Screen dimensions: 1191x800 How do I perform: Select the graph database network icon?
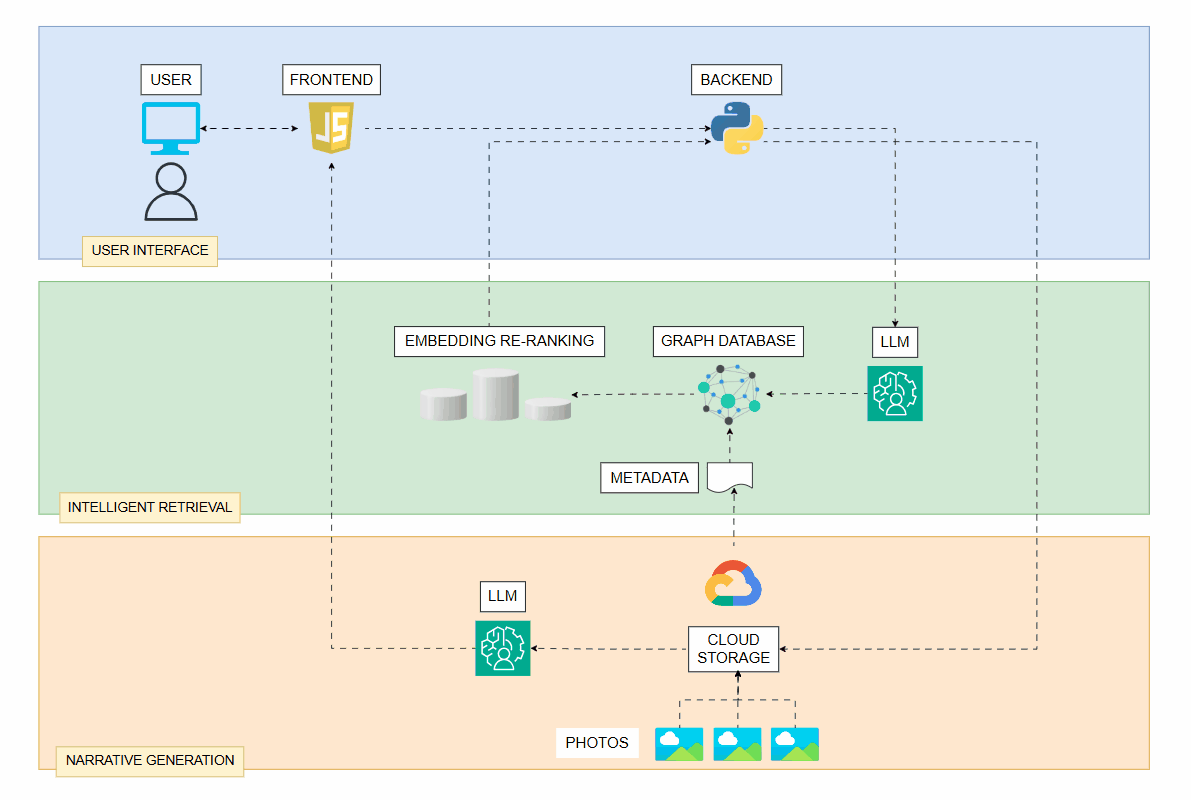point(729,394)
